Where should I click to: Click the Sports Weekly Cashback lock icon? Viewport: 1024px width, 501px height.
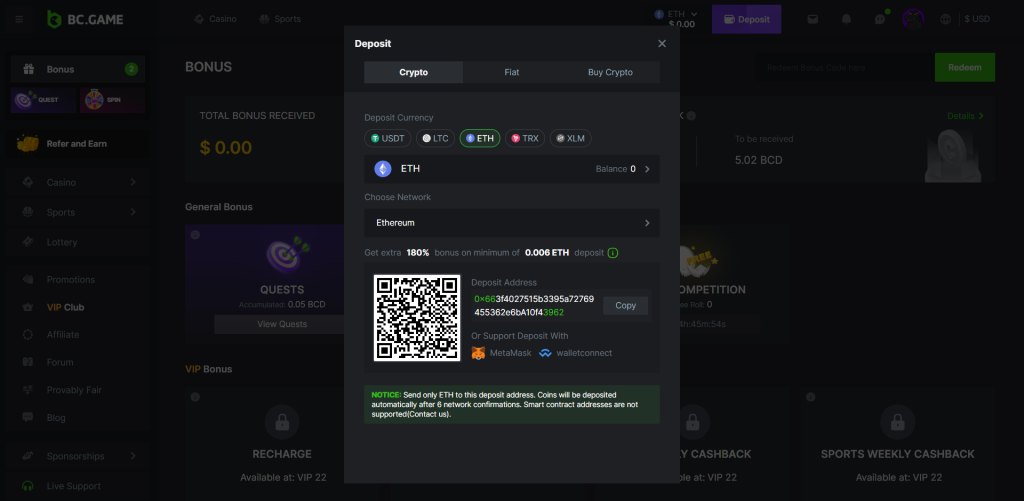click(x=897, y=423)
